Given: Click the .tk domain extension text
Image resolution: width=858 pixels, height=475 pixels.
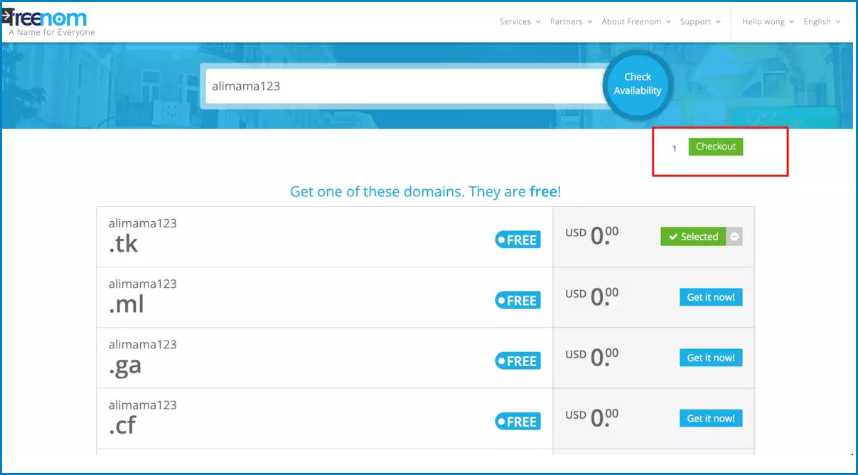Looking at the screenshot, I should pos(123,244).
